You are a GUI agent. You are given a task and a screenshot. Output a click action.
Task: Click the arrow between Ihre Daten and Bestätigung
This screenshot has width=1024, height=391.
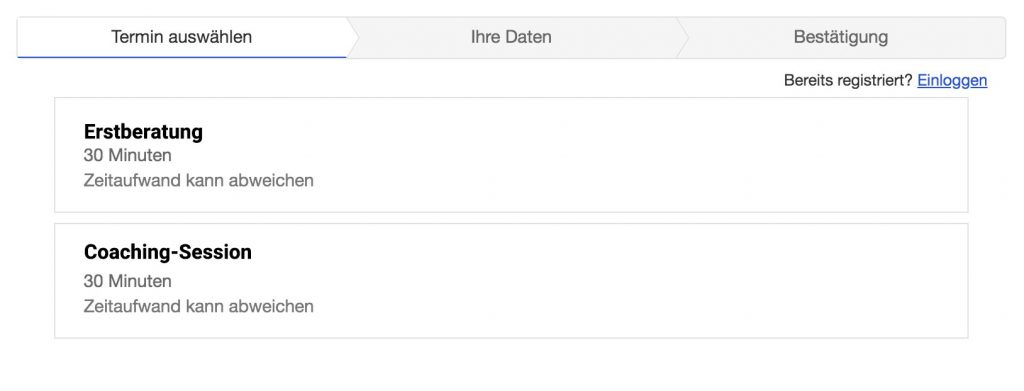point(683,37)
